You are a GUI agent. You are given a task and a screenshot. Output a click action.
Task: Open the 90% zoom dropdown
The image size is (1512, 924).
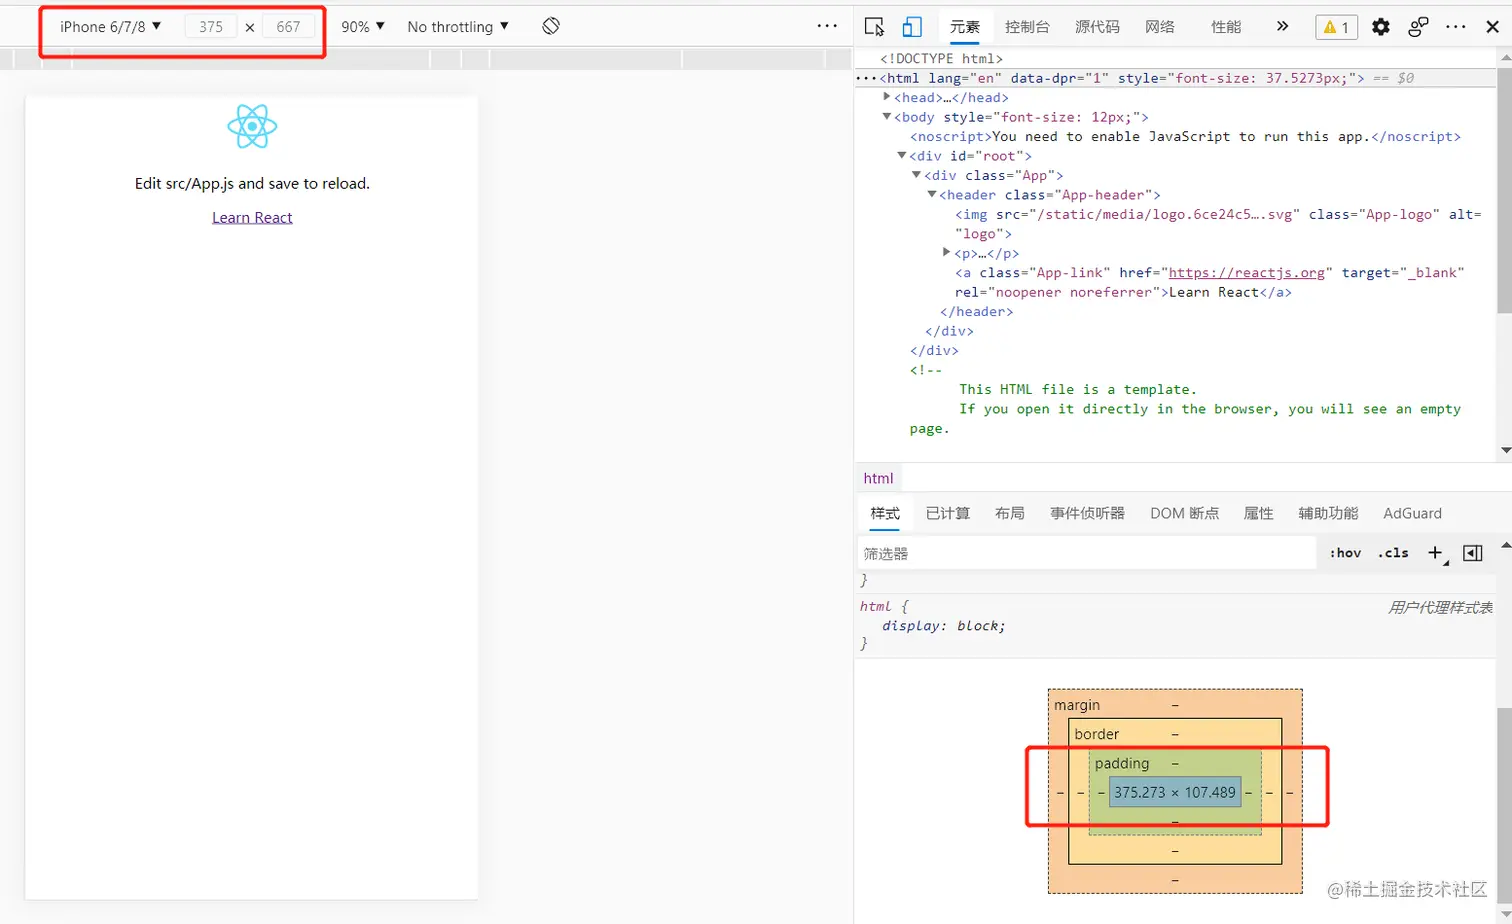362,27
